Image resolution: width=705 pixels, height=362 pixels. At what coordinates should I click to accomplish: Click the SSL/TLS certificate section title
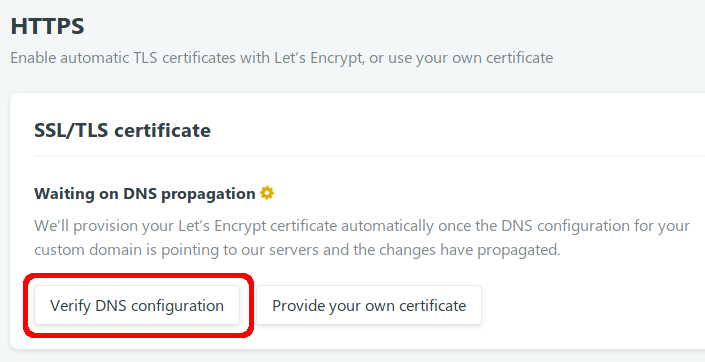click(122, 130)
